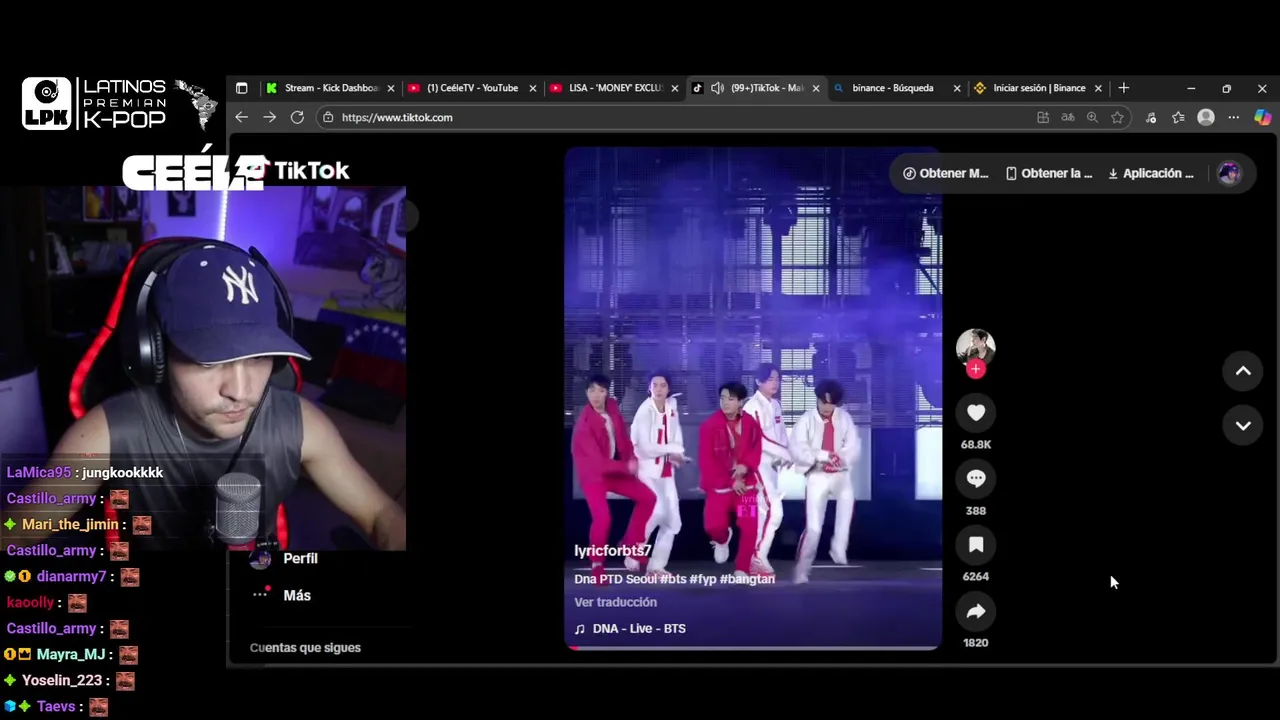
Task: Click the video progress bar at the bottom
Action: click(753, 647)
